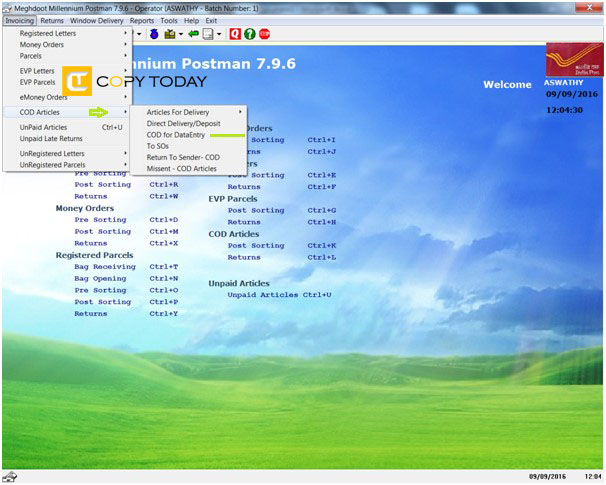
Task: Click operator name ASWATHY
Action: (563, 82)
